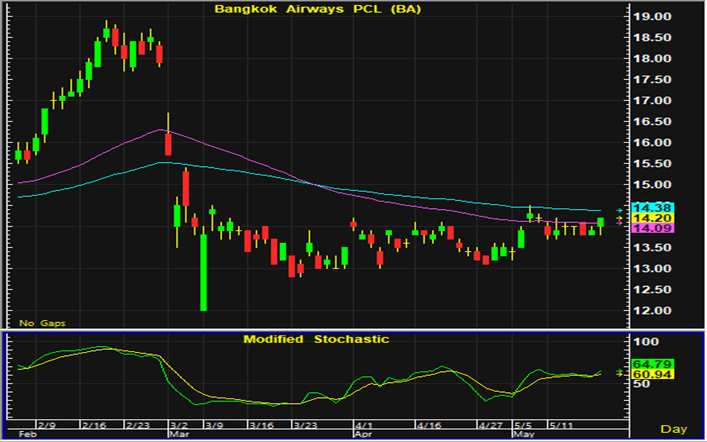Click the green 64.79 stochastic value tag

653,364
